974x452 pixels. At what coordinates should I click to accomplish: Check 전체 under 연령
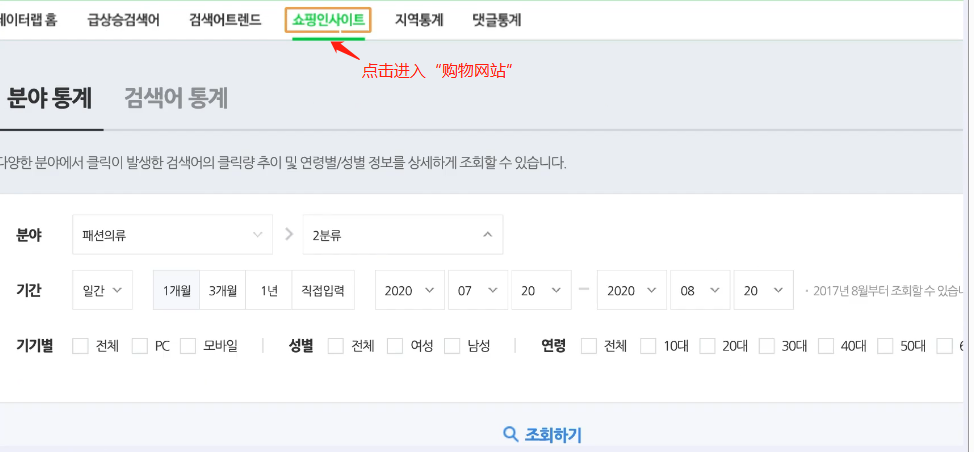589,346
